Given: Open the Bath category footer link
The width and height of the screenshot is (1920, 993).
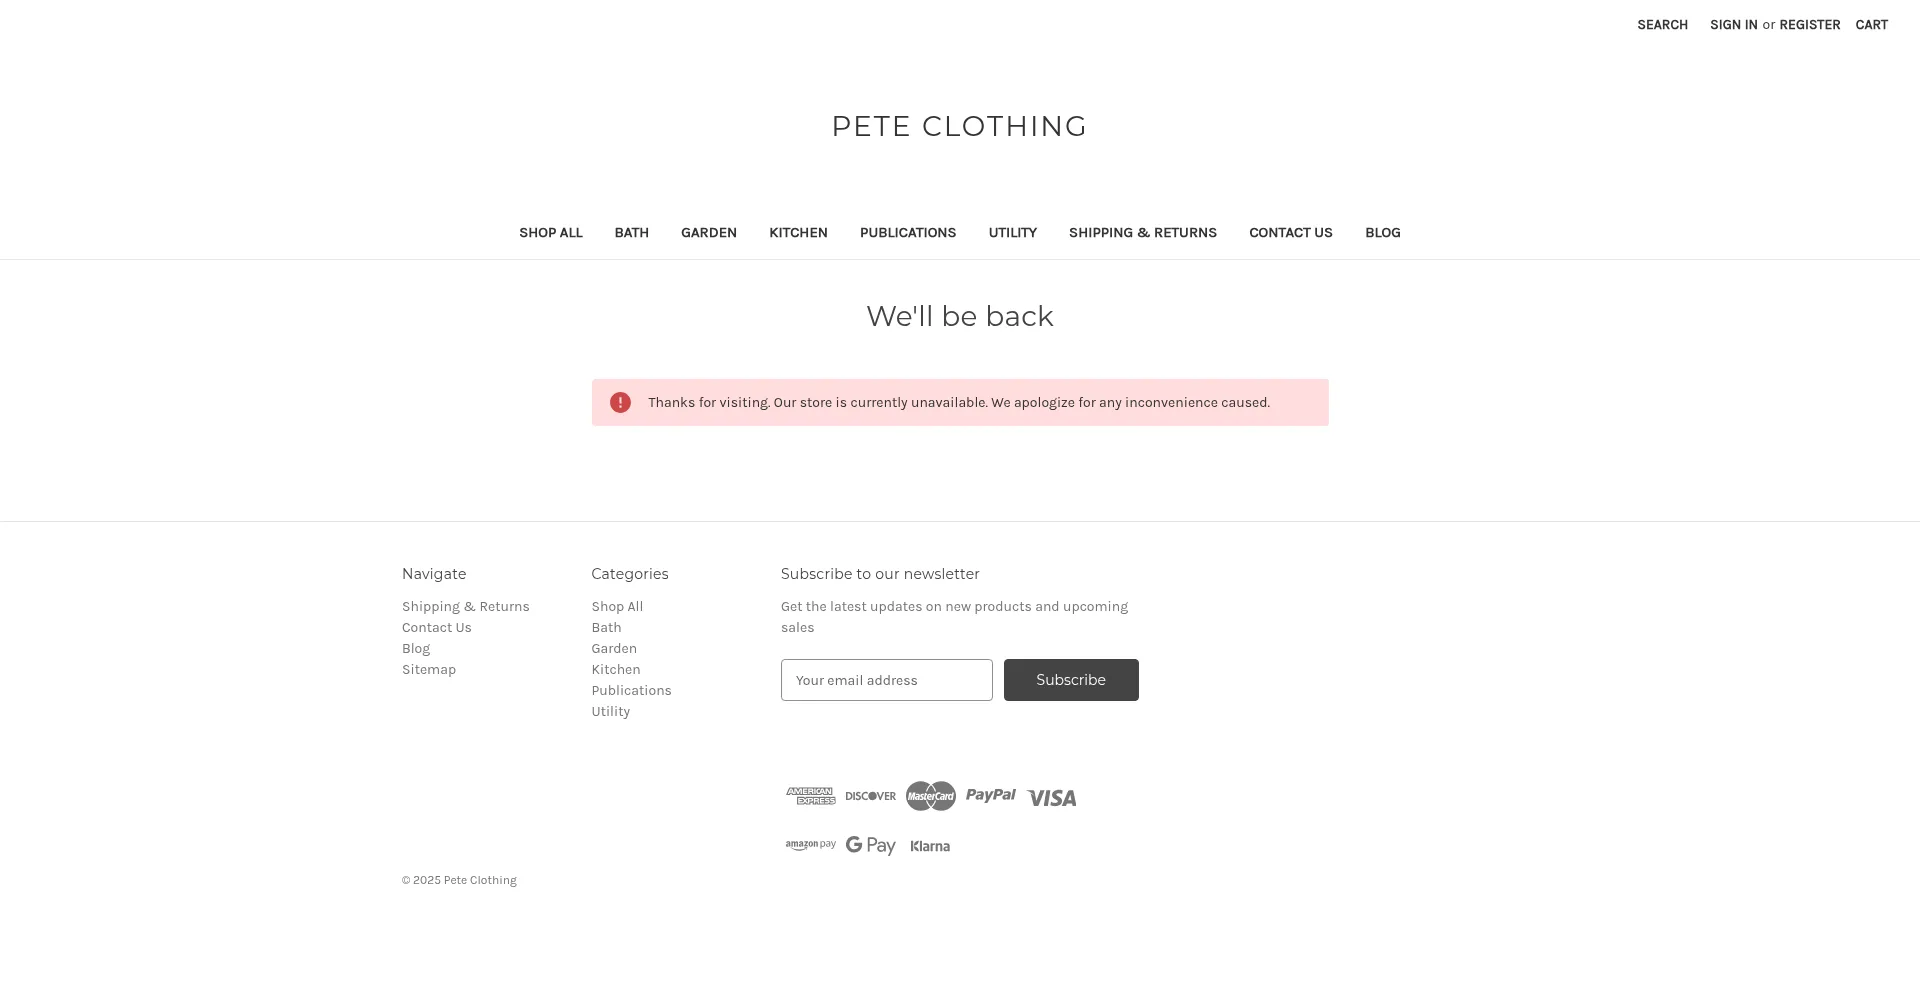Looking at the screenshot, I should click(x=606, y=627).
